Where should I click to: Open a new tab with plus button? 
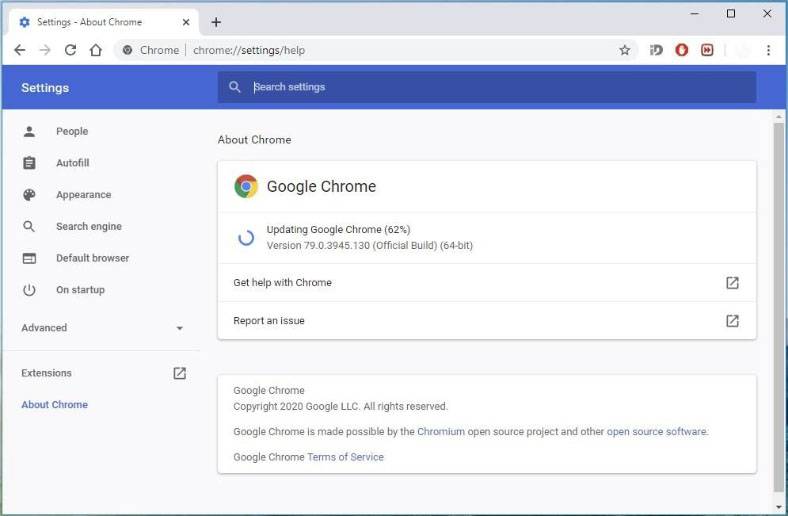click(x=216, y=22)
